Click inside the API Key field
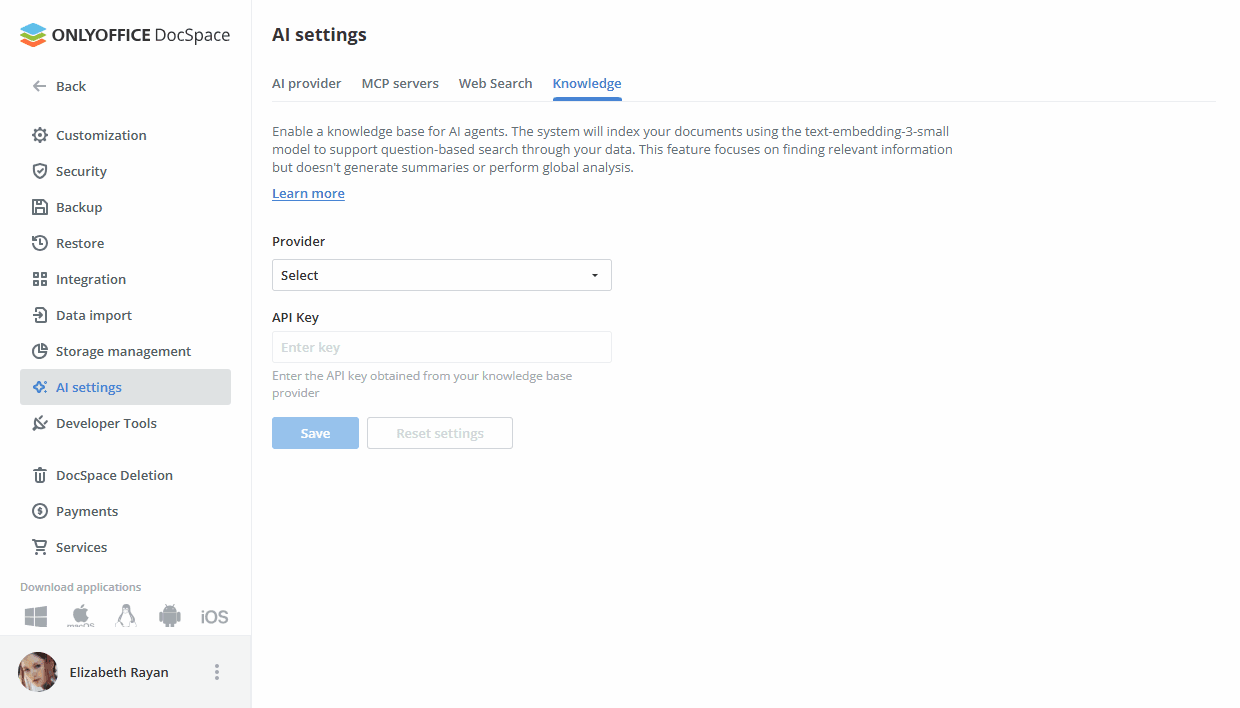Screen dimensions: 1240x708 point(441,346)
